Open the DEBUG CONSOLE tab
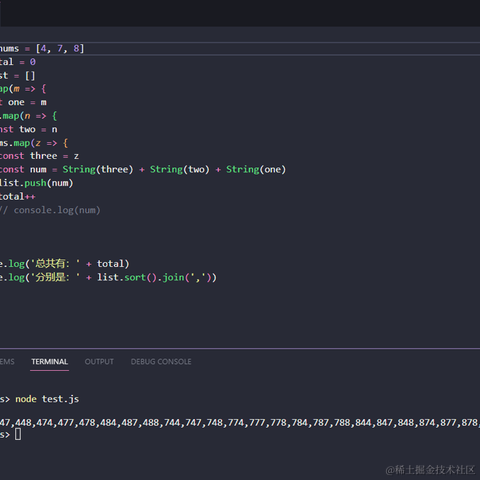The width and height of the screenshot is (480, 480). pos(161,362)
